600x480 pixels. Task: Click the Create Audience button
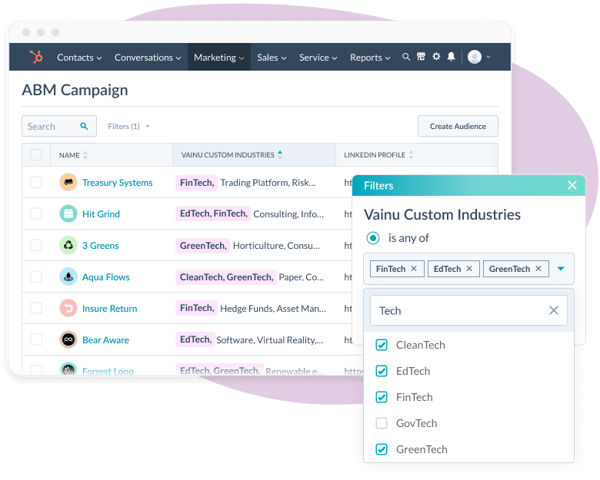click(x=457, y=126)
